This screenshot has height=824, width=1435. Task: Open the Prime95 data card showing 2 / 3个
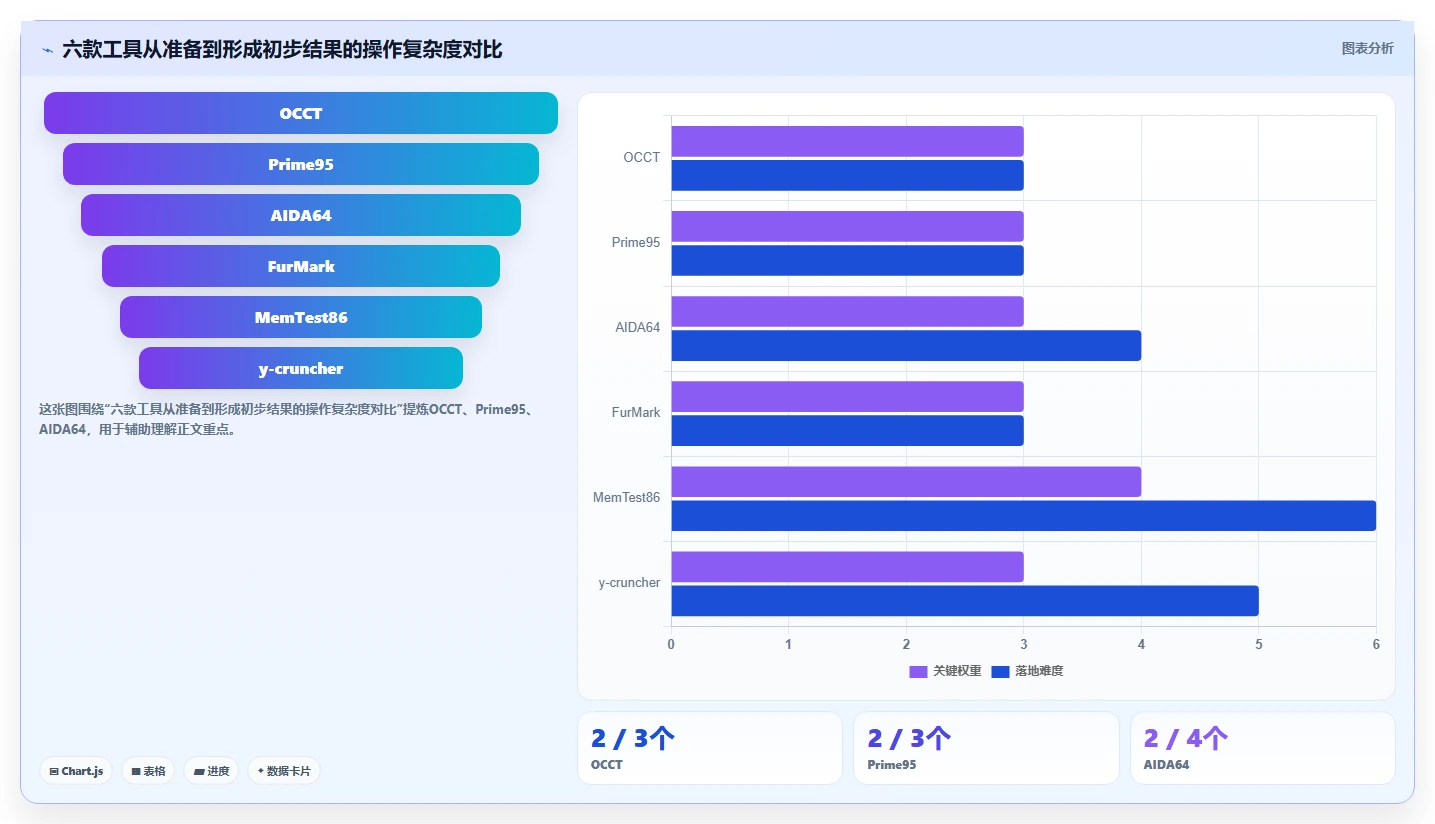tap(986, 748)
